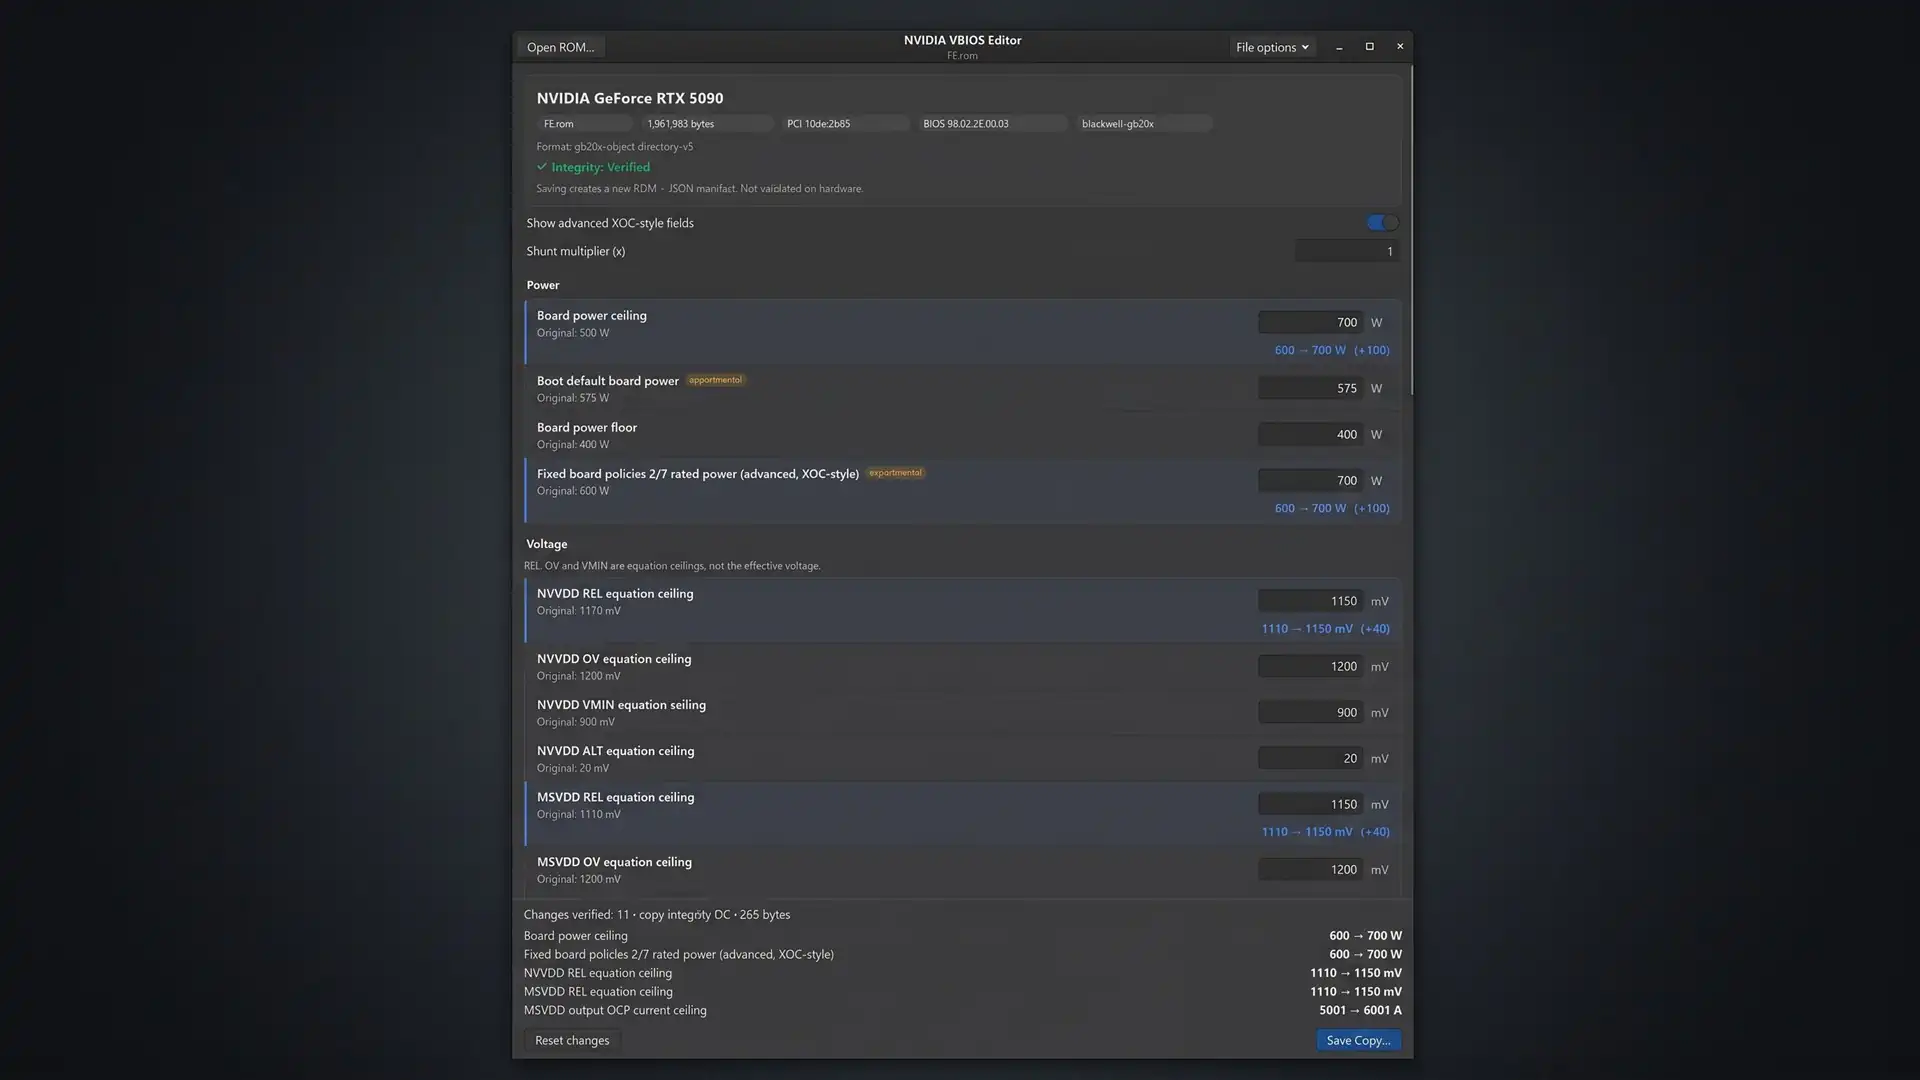
Task: Click the PCI 10de:2b85 chip
Action: pyautogui.click(x=845, y=124)
